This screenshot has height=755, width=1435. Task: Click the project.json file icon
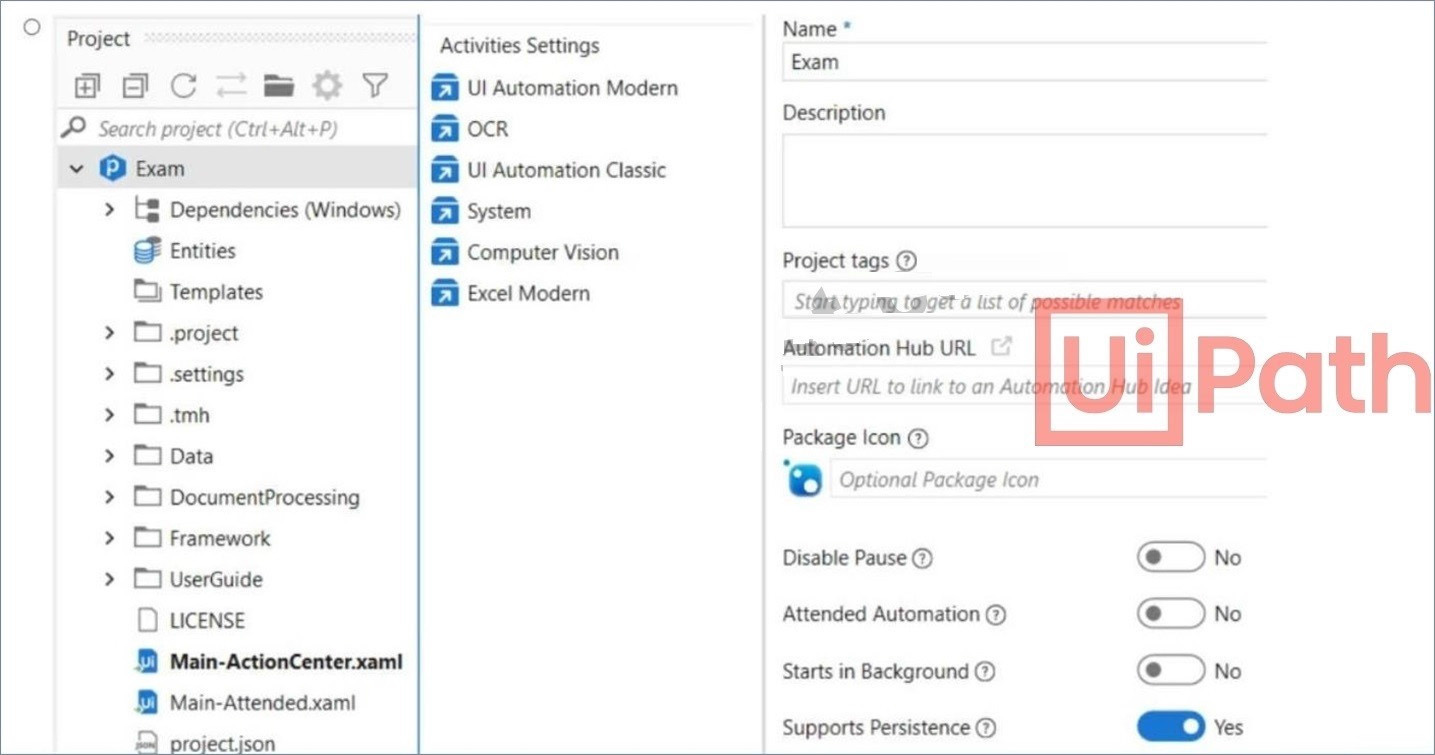click(147, 743)
